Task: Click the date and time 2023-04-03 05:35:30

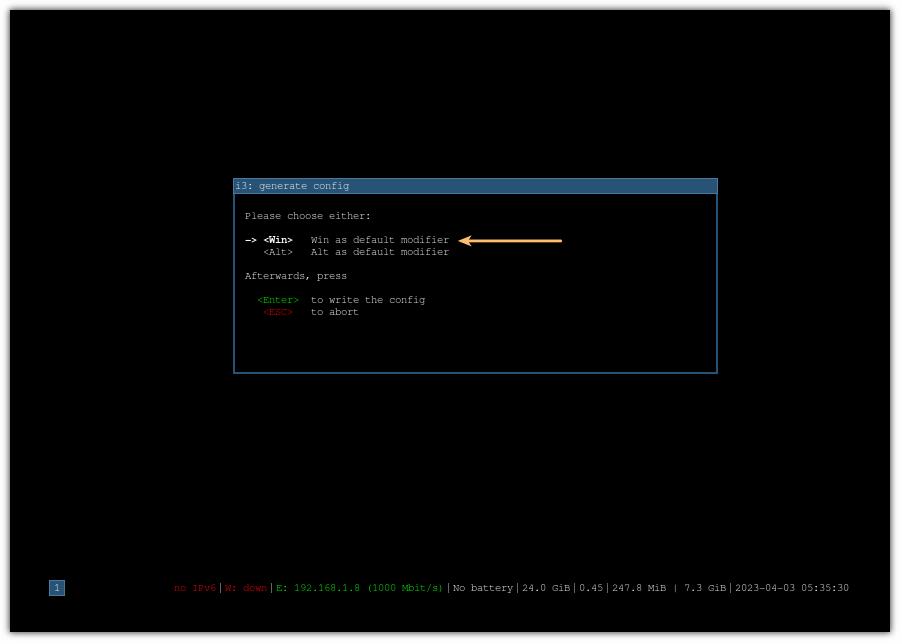Action: click(x=792, y=588)
